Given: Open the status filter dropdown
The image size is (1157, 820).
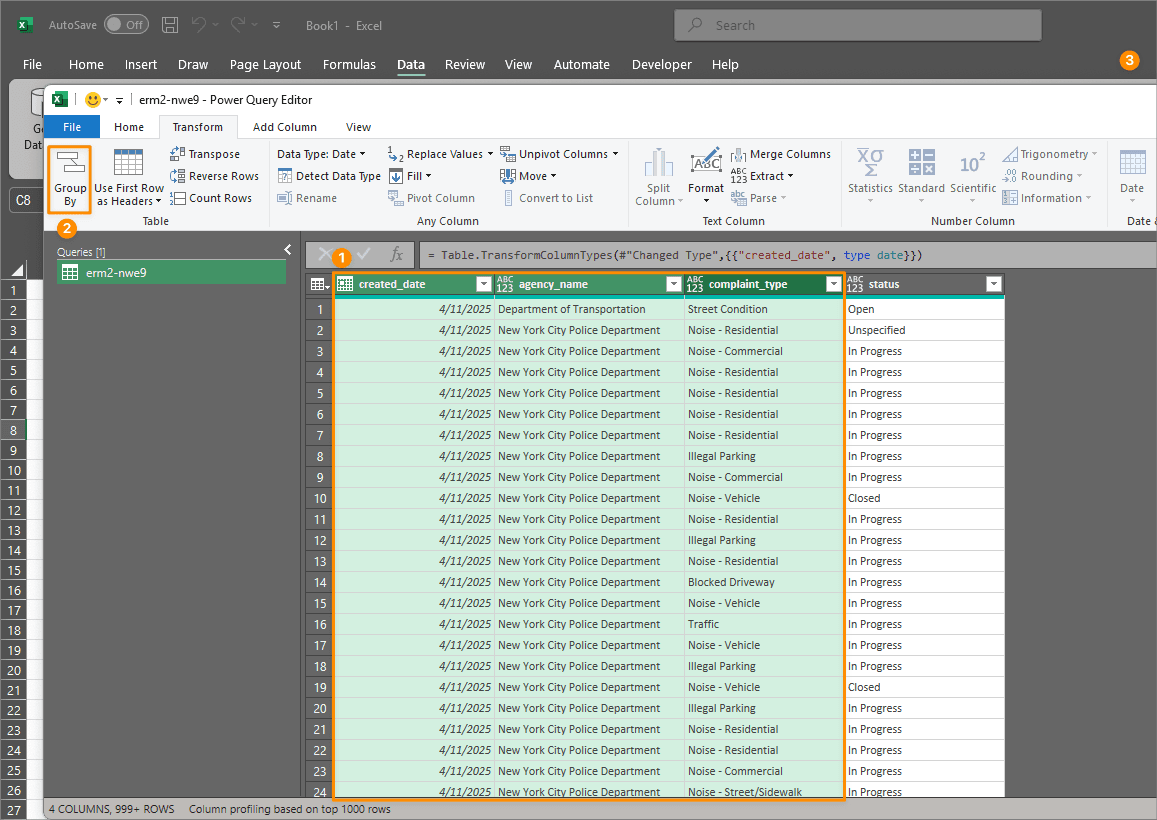Looking at the screenshot, I should [994, 284].
